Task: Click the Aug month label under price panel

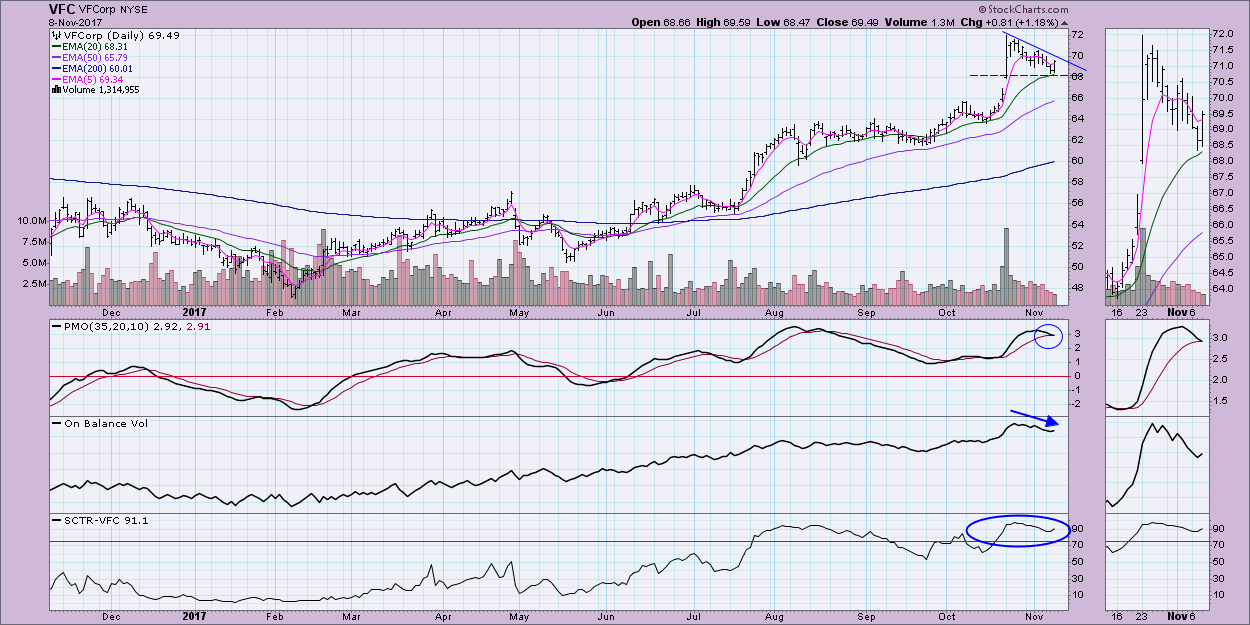Action: click(x=776, y=310)
